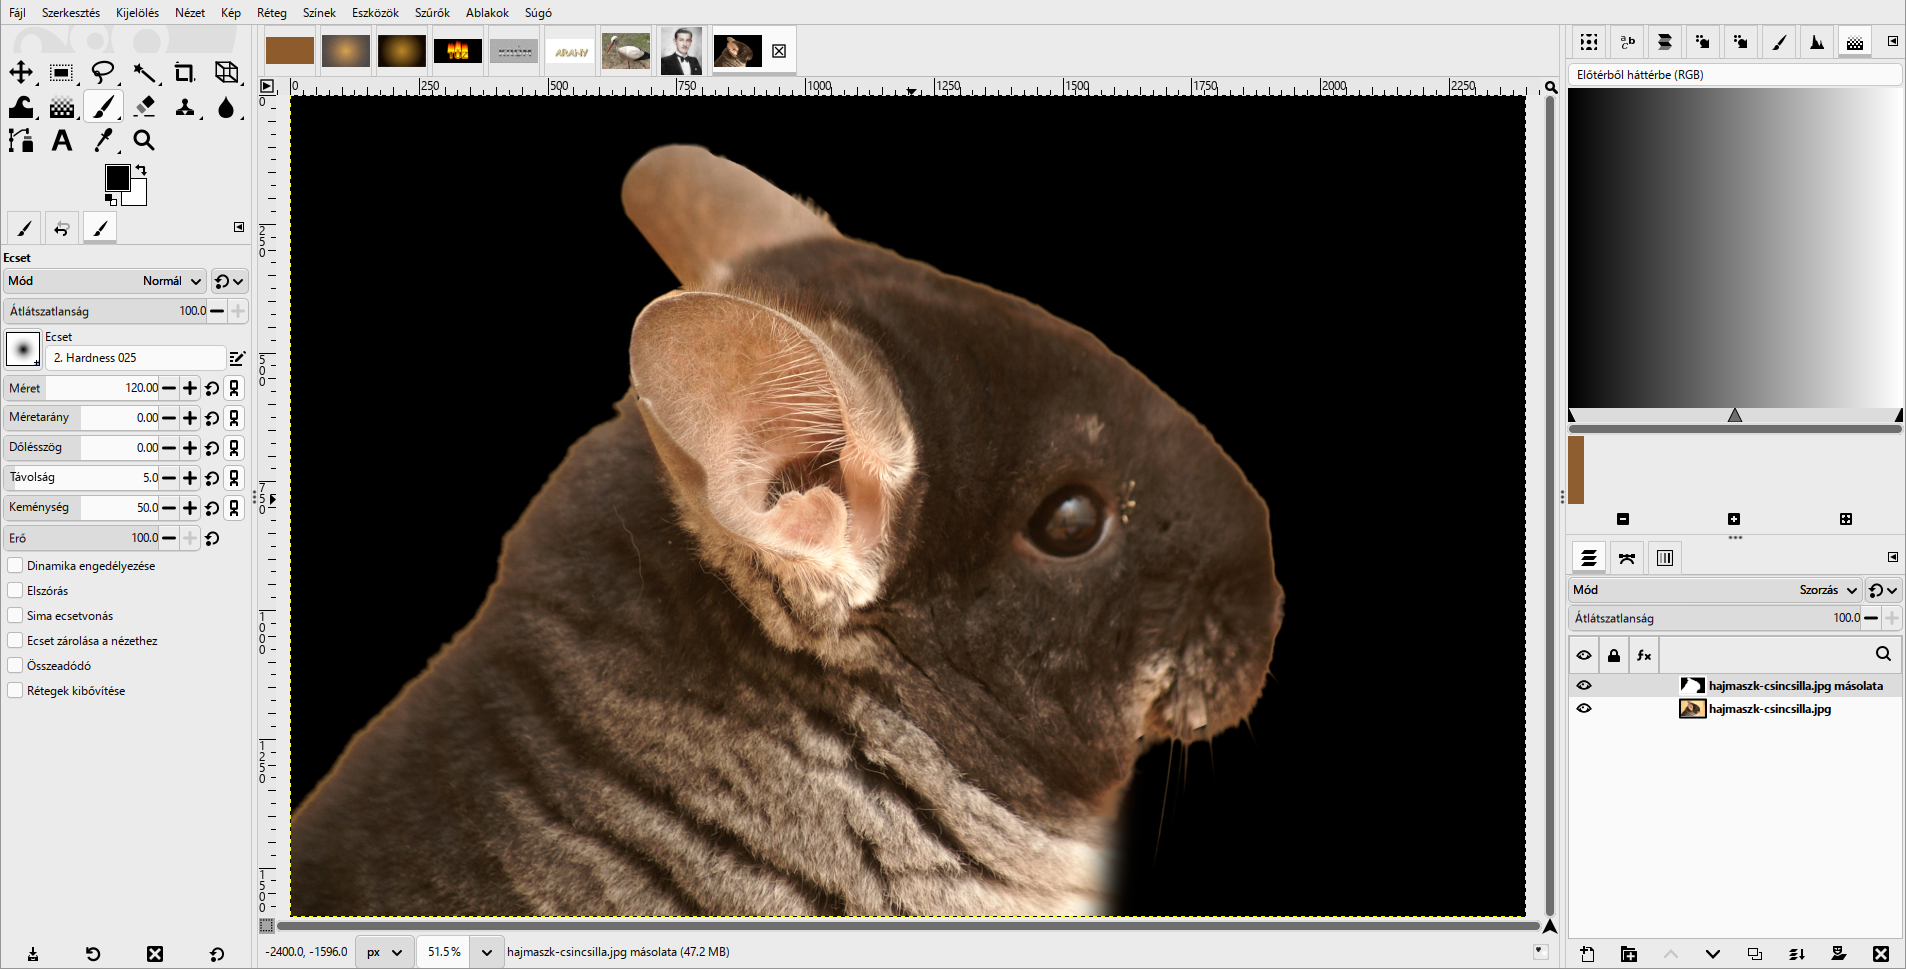Image resolution: width=1906 pixels, height=969 pixels.
Task: Select the Paths tool
Action: [x=21, y=141]
